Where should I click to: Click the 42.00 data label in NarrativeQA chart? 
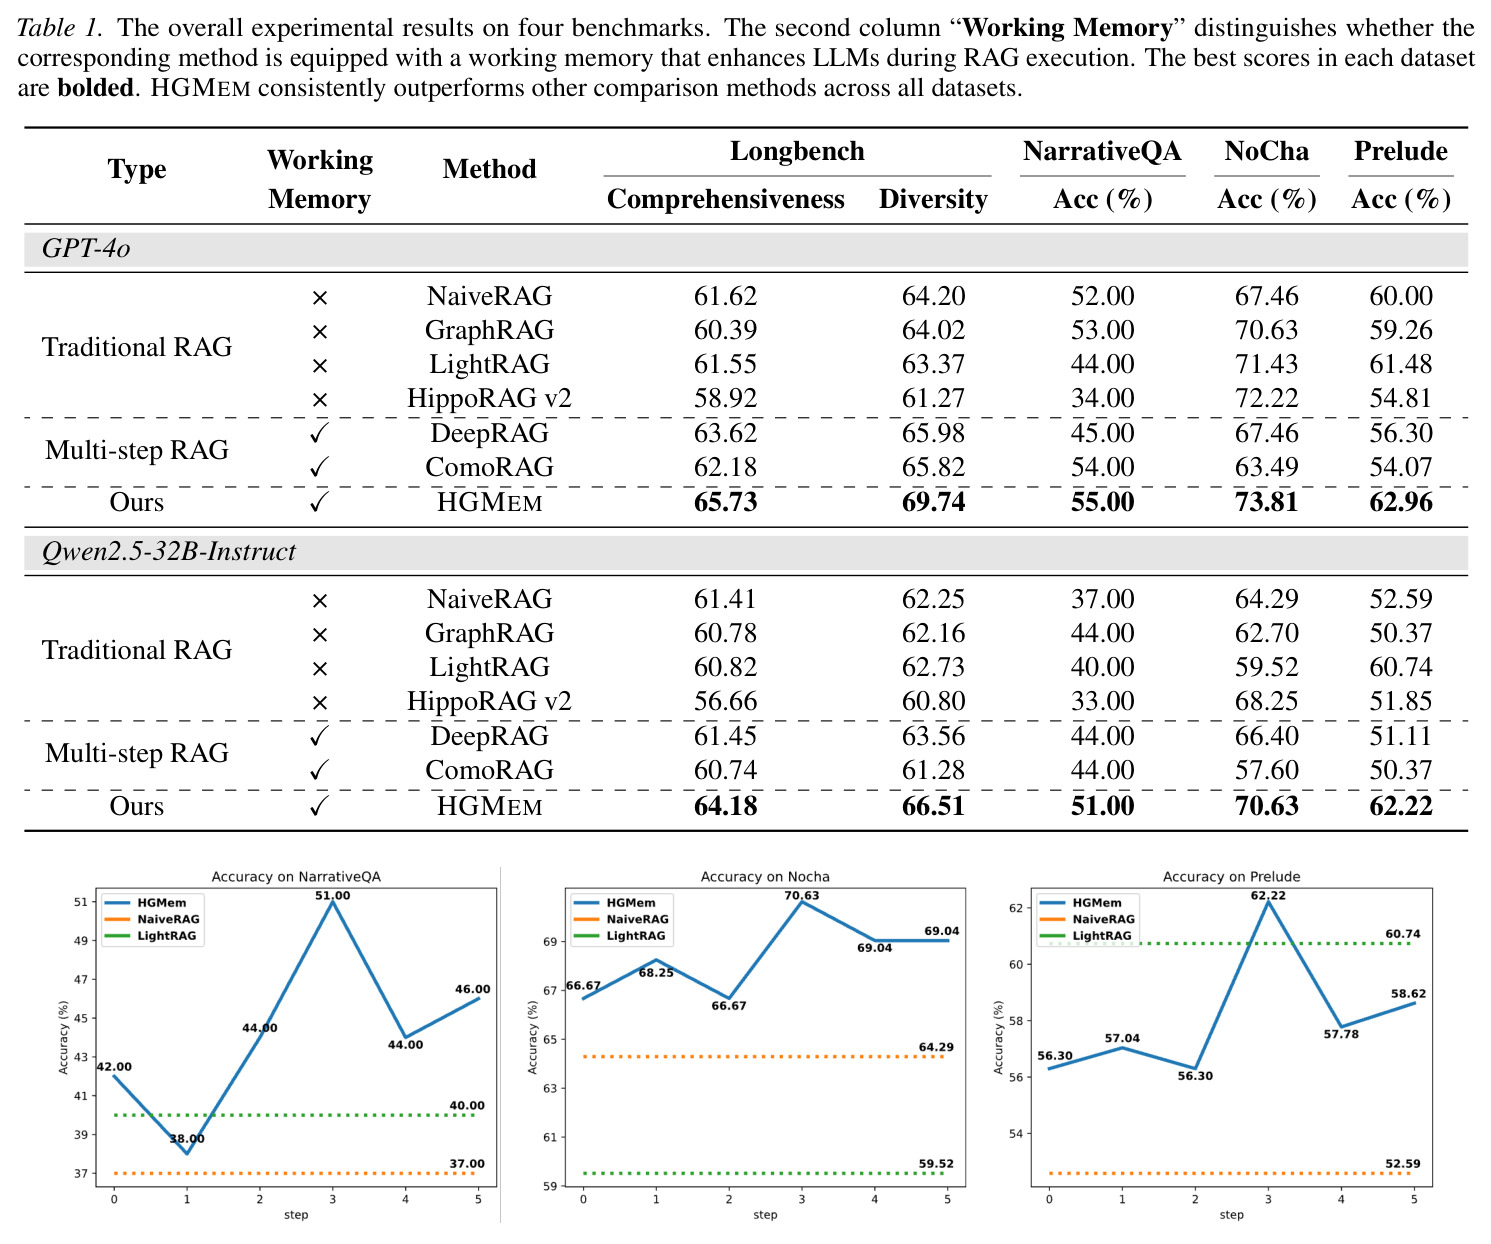coord(114,1067)
